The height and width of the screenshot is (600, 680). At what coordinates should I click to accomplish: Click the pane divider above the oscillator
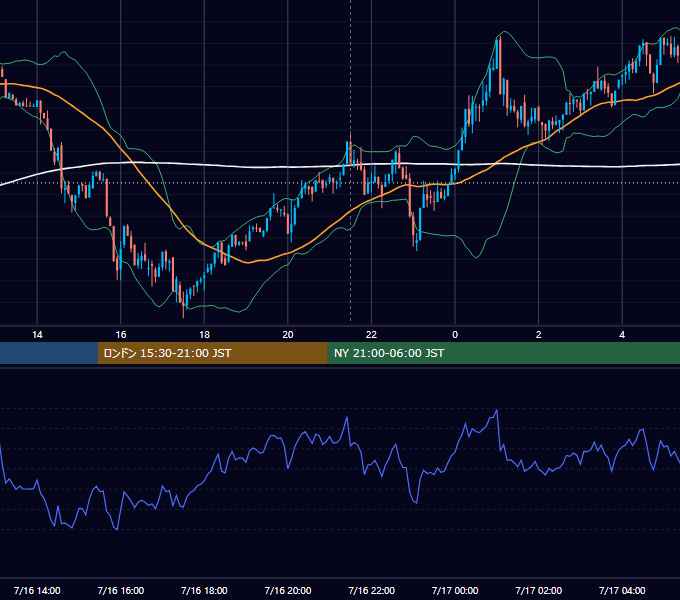(340, 367)
